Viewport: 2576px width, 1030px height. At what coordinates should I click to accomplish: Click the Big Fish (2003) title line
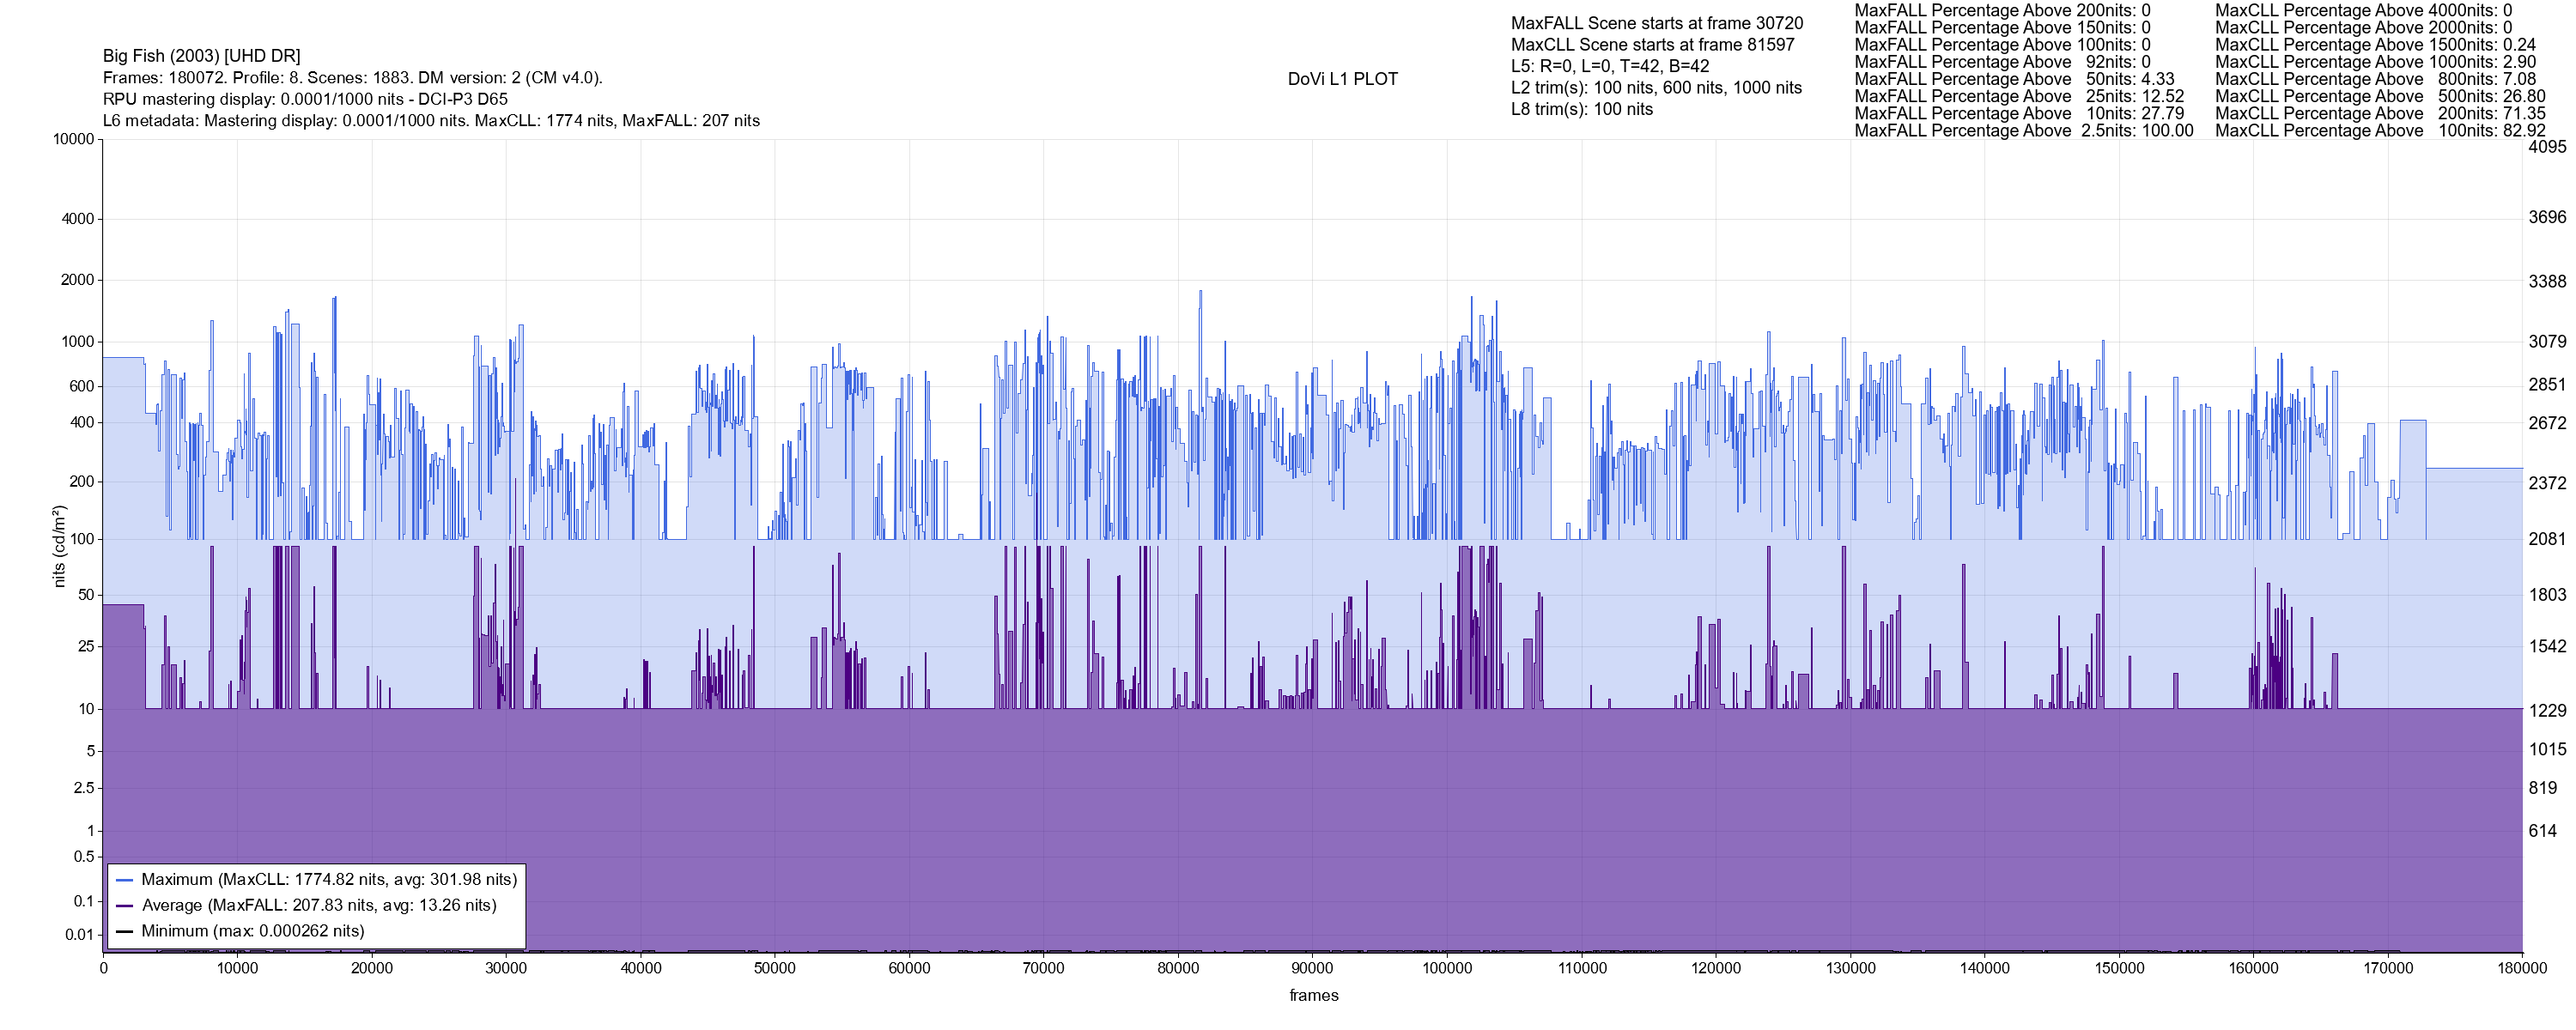(x=201, y=56)
